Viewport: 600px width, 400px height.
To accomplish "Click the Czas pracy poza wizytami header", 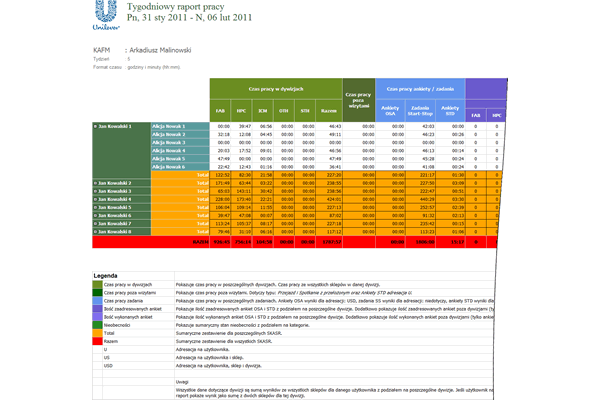I will 359,100.
